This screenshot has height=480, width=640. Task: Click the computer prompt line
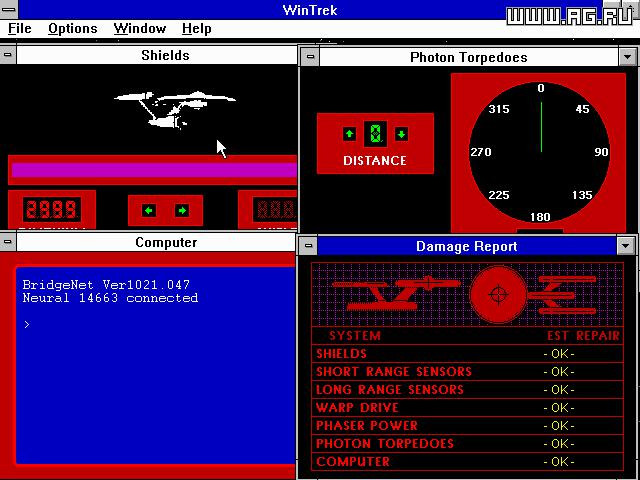[27, 325]
